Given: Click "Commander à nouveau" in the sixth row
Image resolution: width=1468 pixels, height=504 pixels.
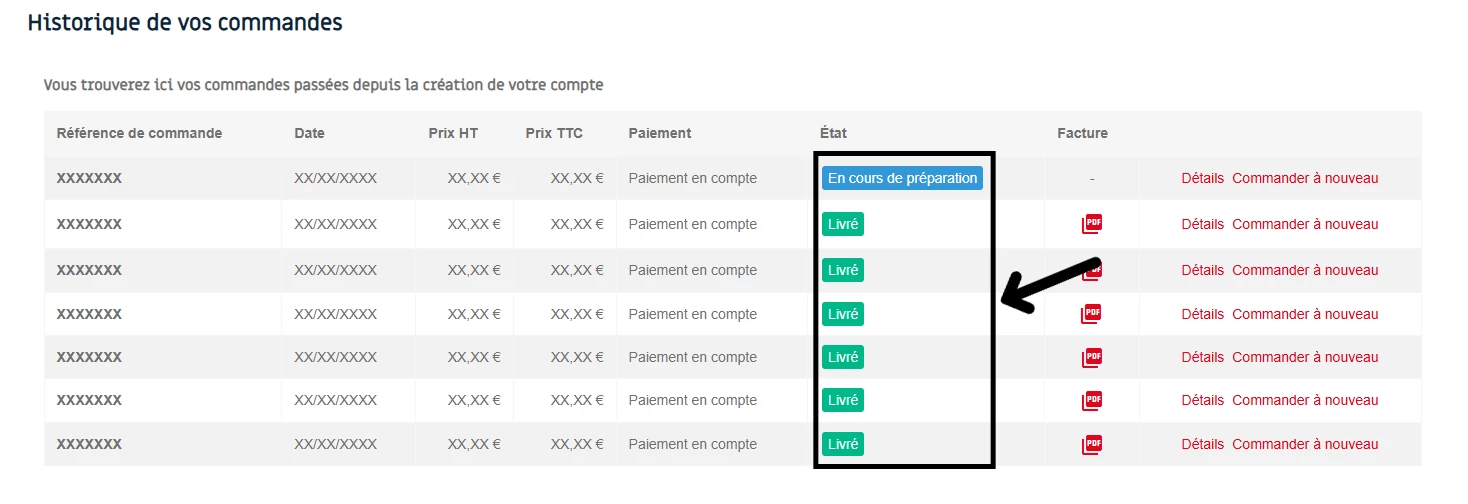Looking at the screenshot, I should coord(1305,400).
